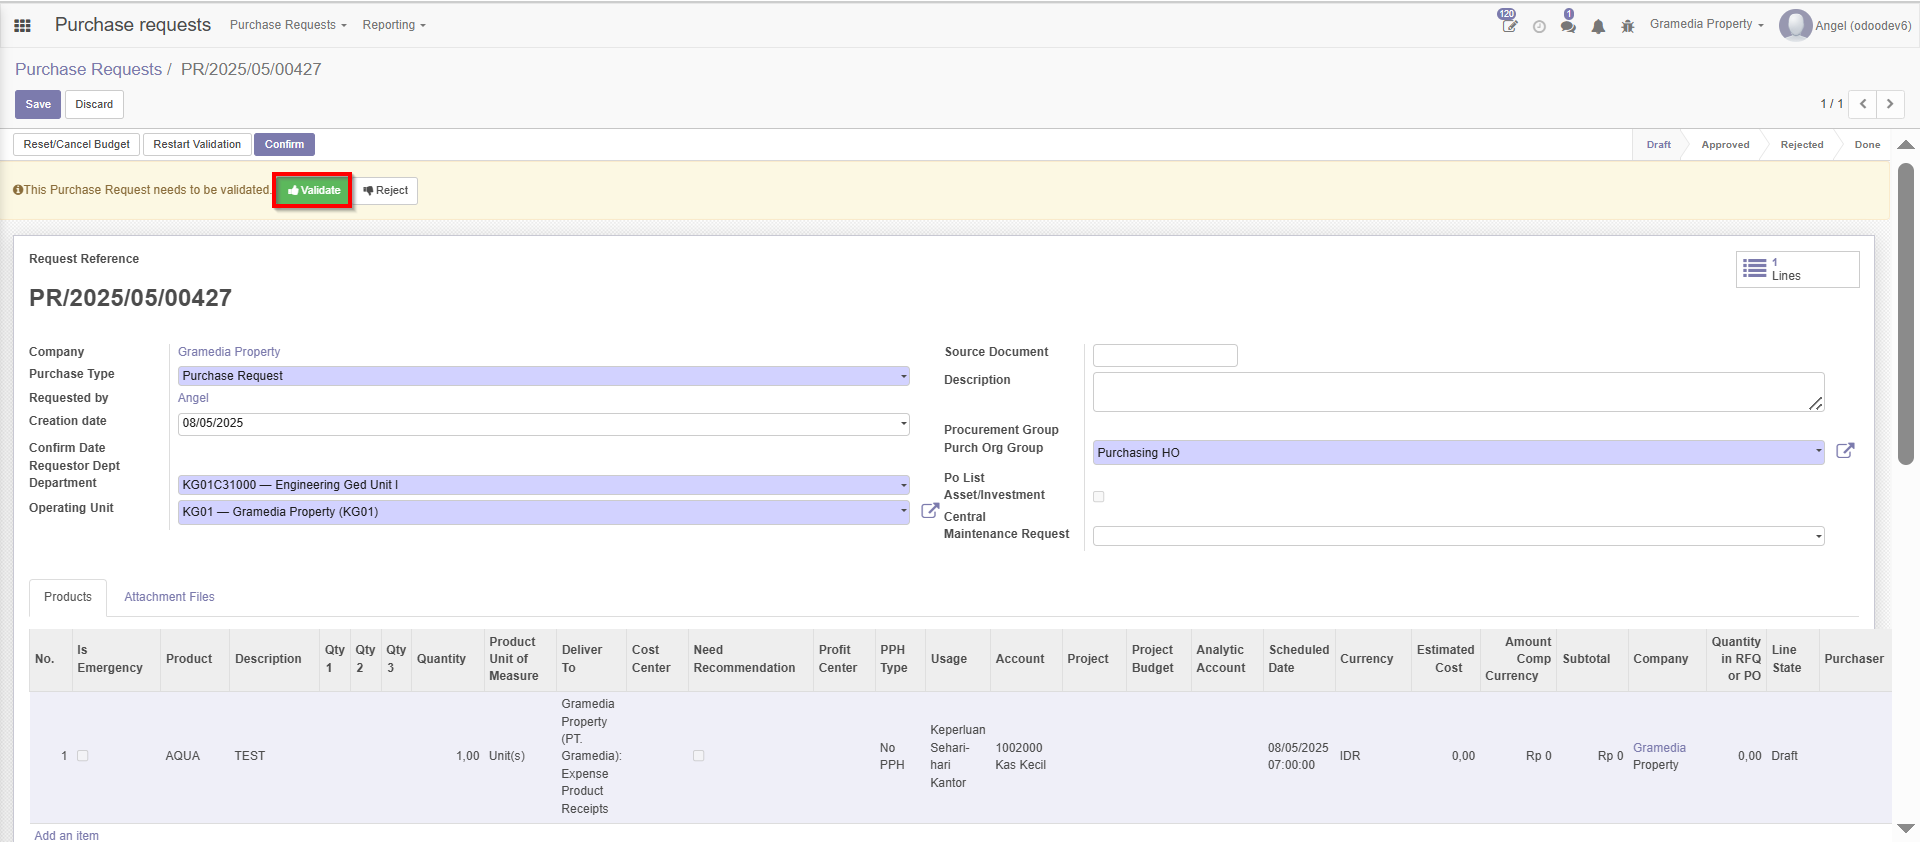Open the Purchase Type dropdown

(544, 376)
